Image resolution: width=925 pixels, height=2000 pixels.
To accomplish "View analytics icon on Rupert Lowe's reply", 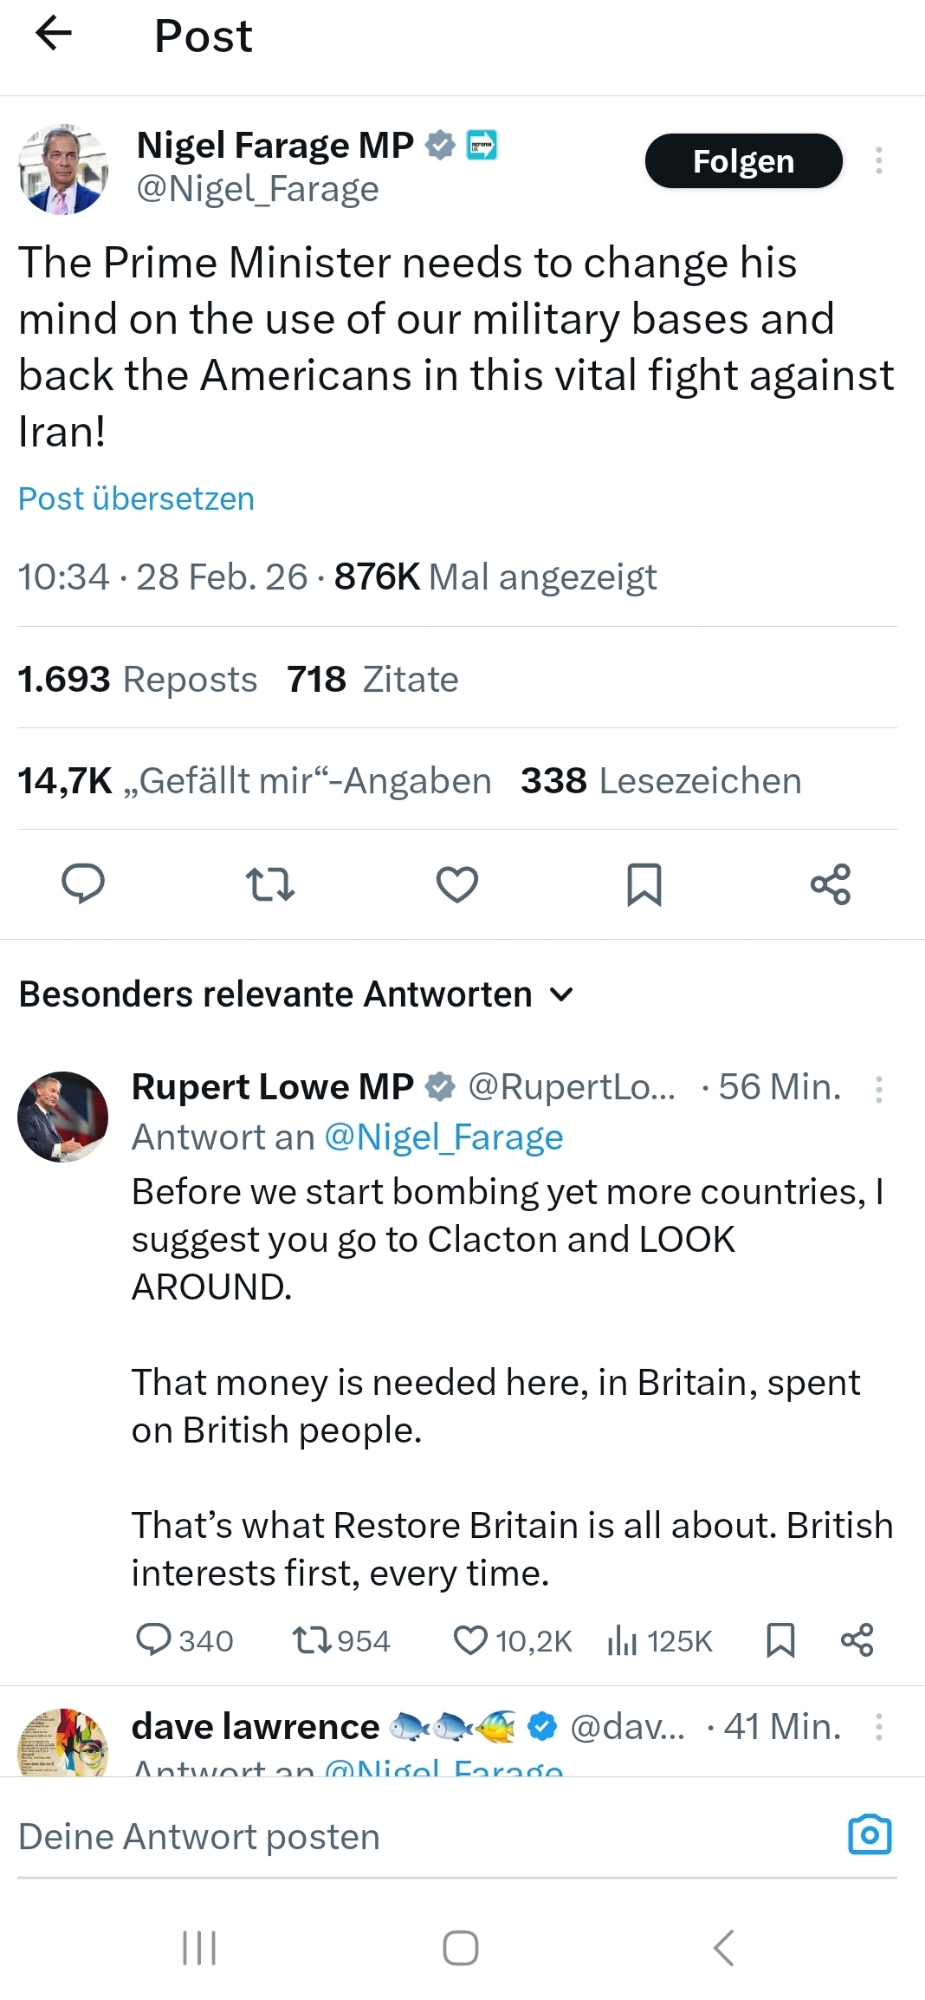I will click(x=622, y=1640).
